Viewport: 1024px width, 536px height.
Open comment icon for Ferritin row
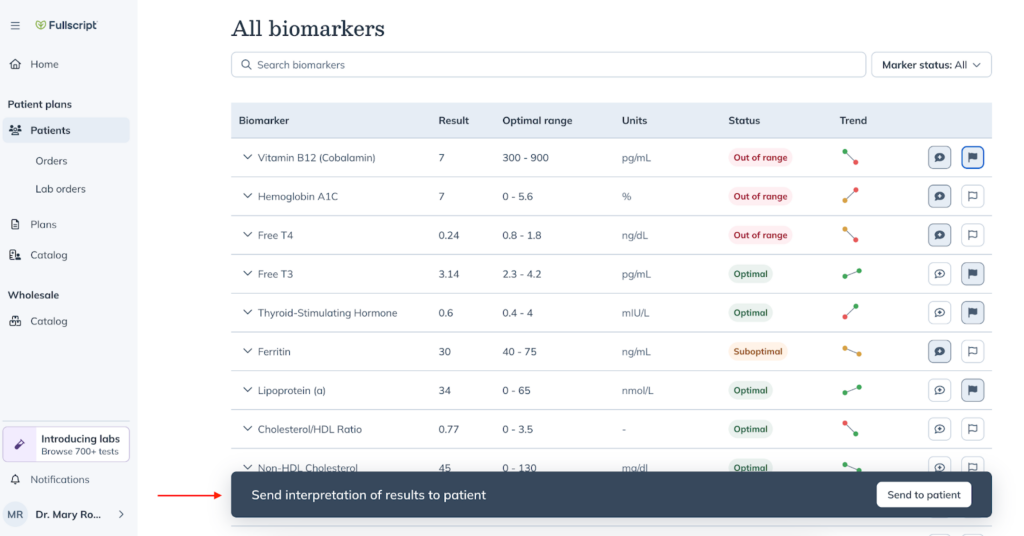(x=939, y=351)
